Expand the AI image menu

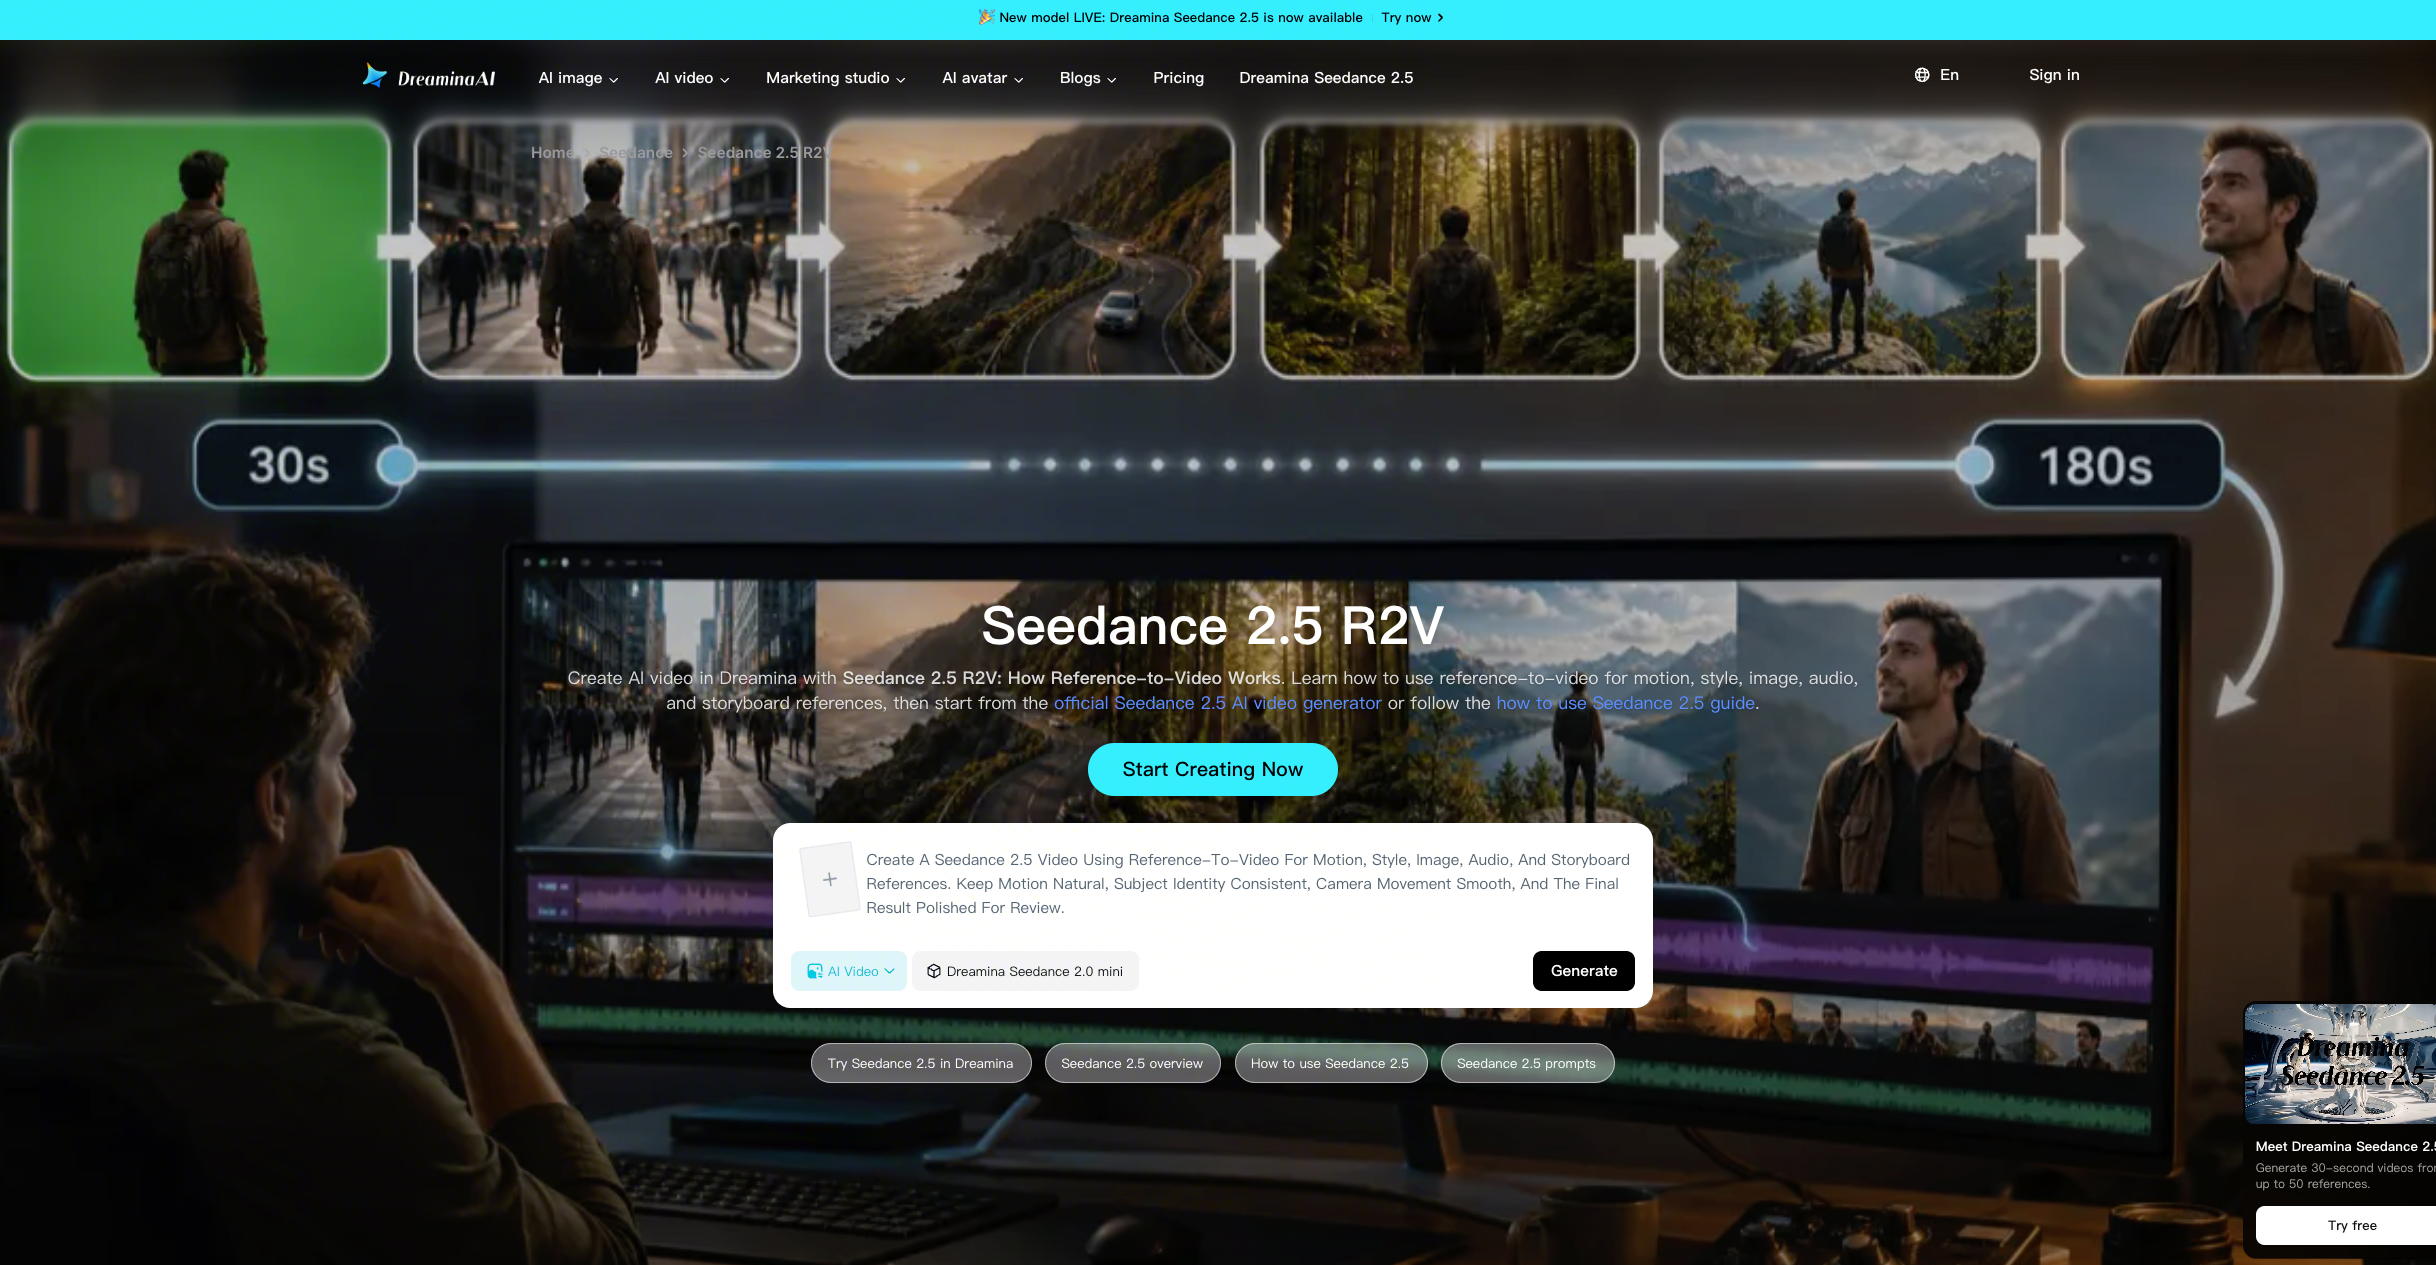(578, 78)
